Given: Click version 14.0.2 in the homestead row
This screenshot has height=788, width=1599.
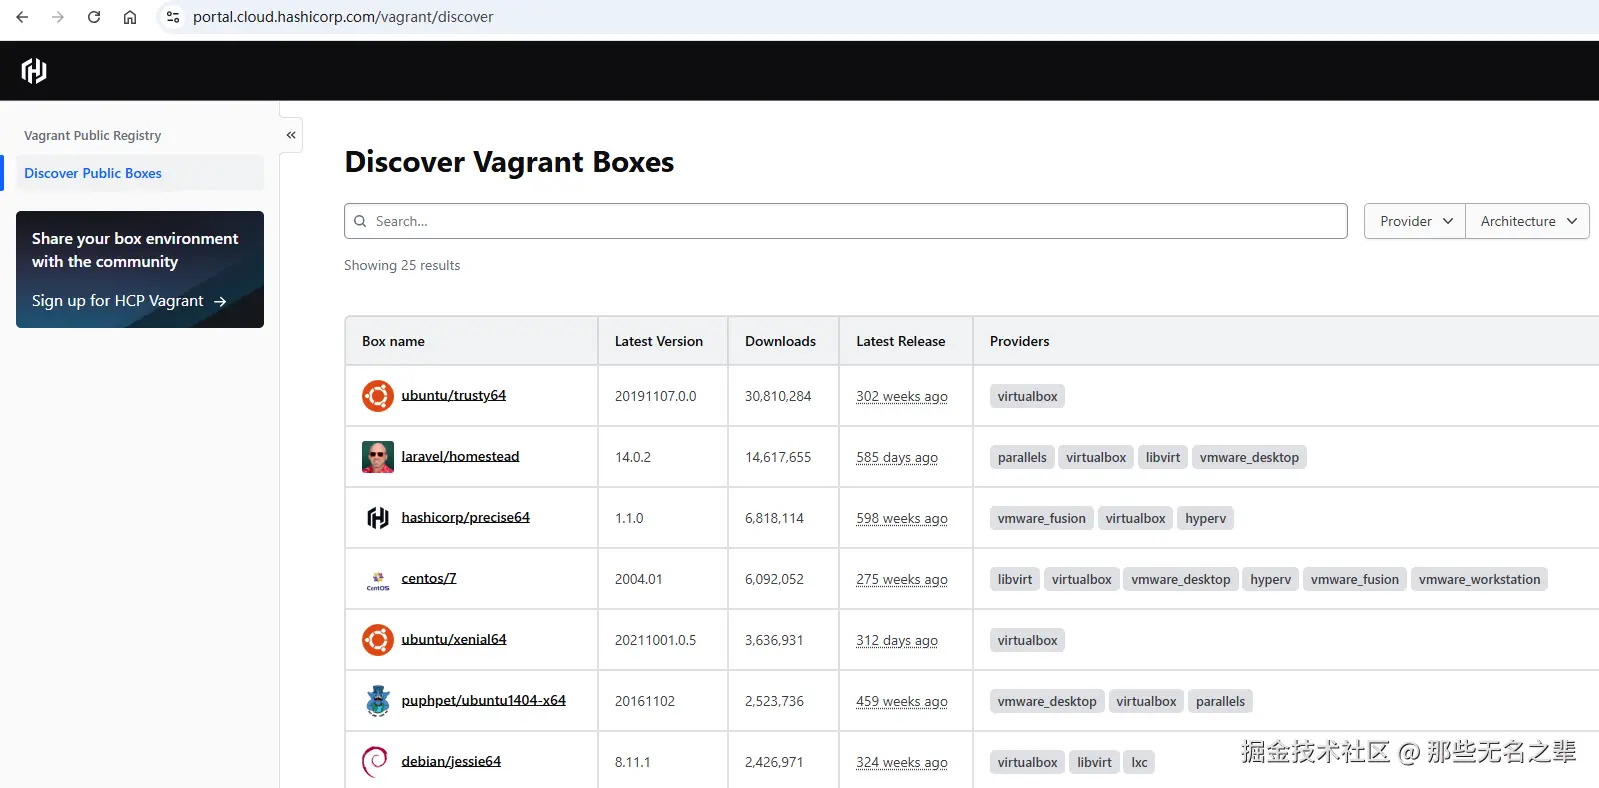Looking at the screenshot, I should [632, 457].
